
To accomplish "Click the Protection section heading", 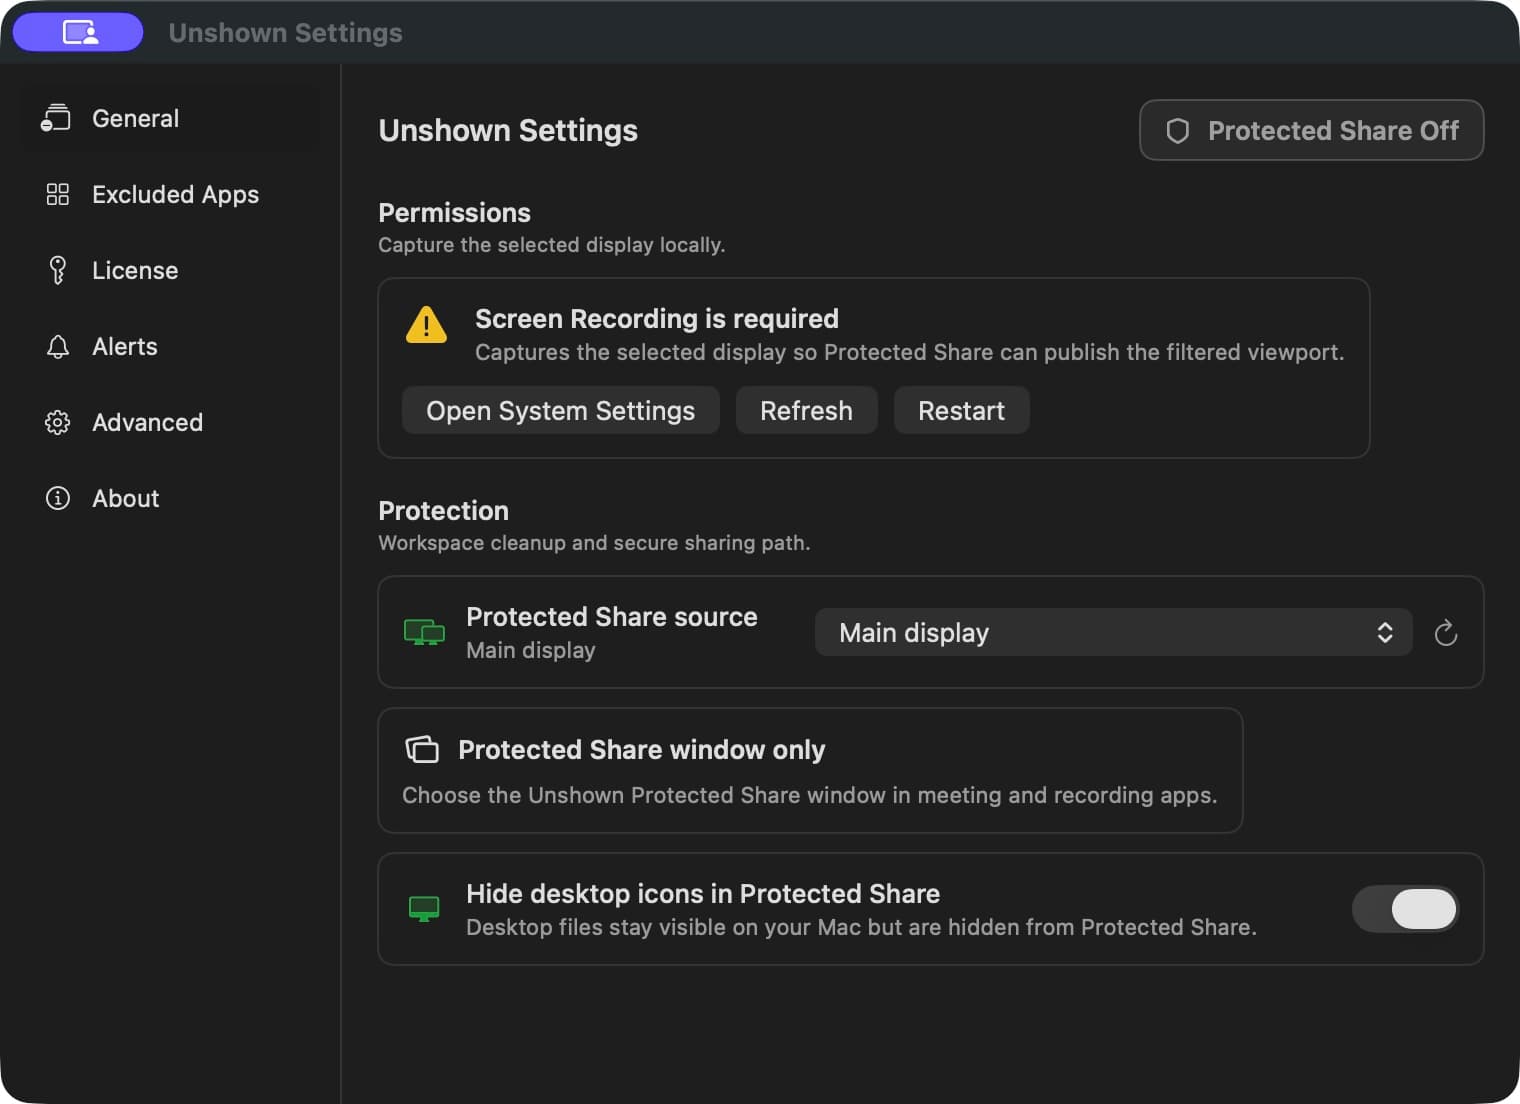I will click(x=443, y=510).
